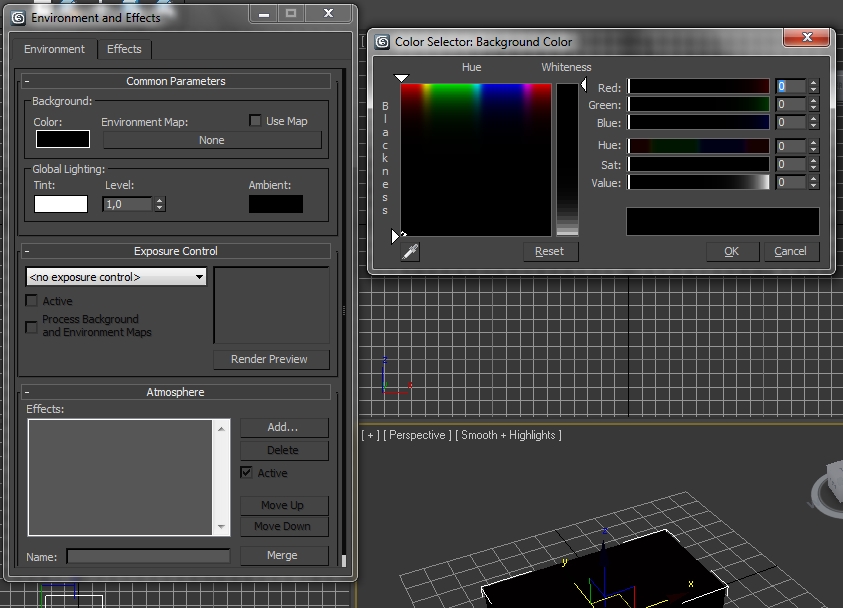Switch to the Effects tab
The image size is (843, 608).
pyautogui.click(x=124, y=49)
